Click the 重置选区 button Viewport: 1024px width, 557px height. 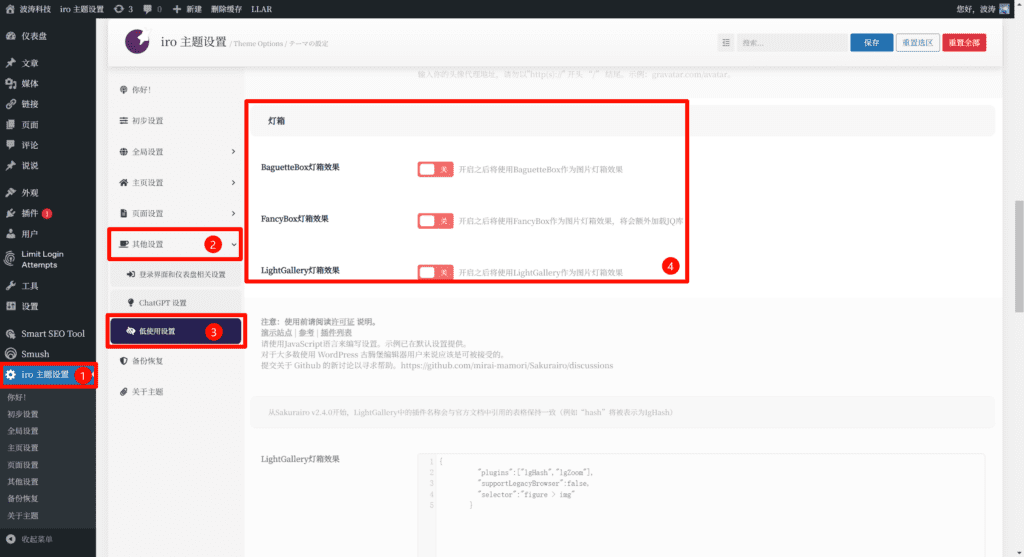tap(918, 42)
